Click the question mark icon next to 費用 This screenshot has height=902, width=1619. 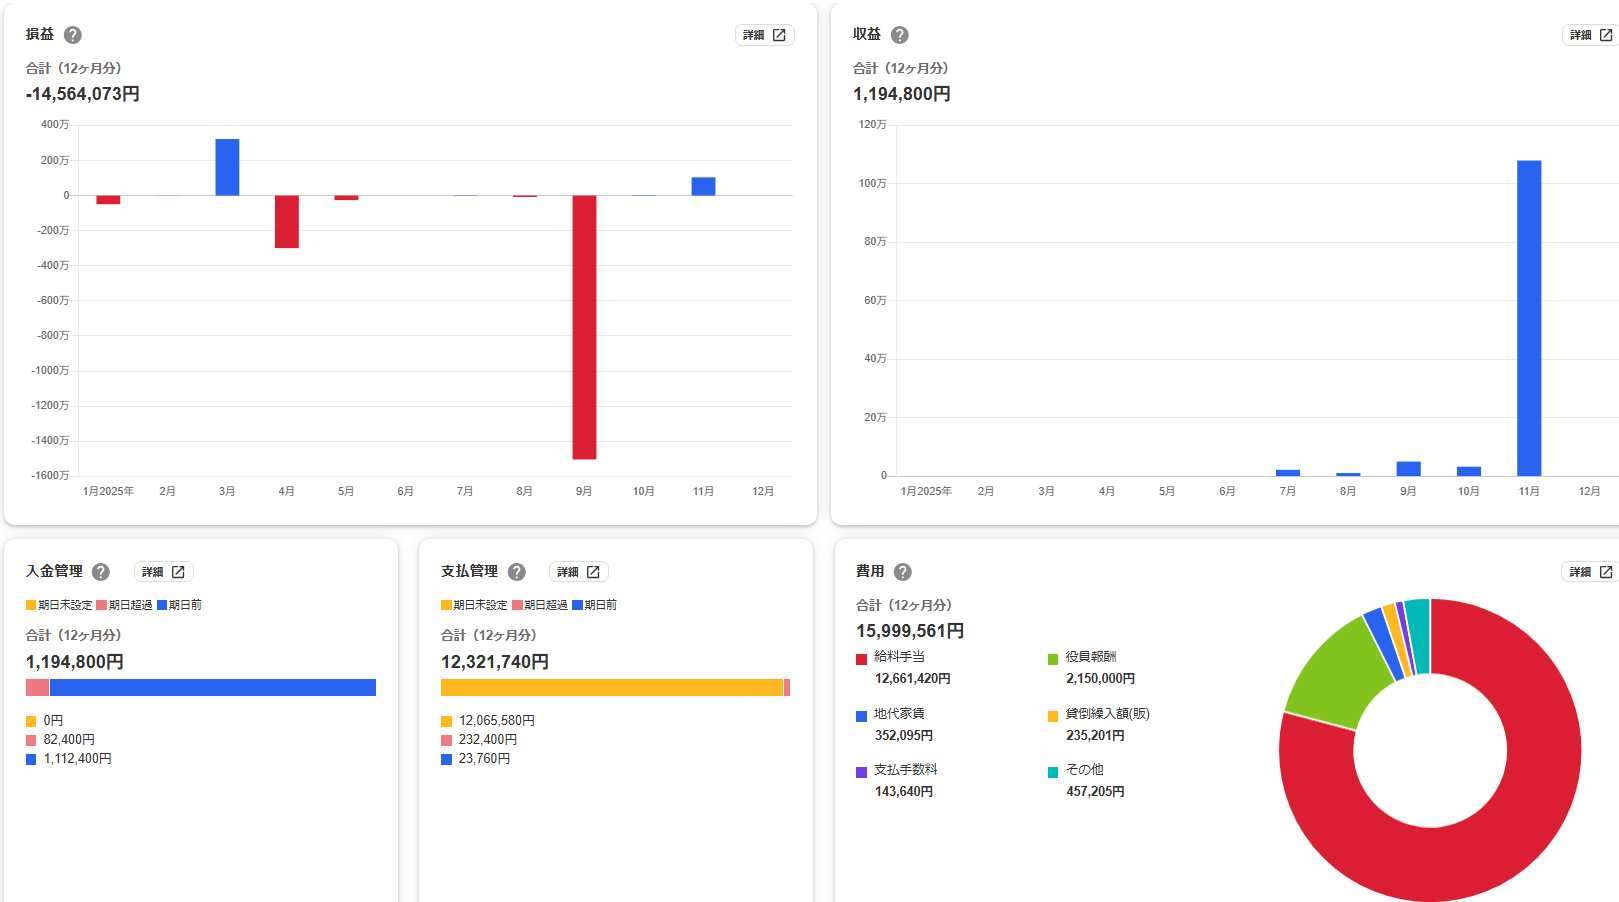click(x=903, y=572)
